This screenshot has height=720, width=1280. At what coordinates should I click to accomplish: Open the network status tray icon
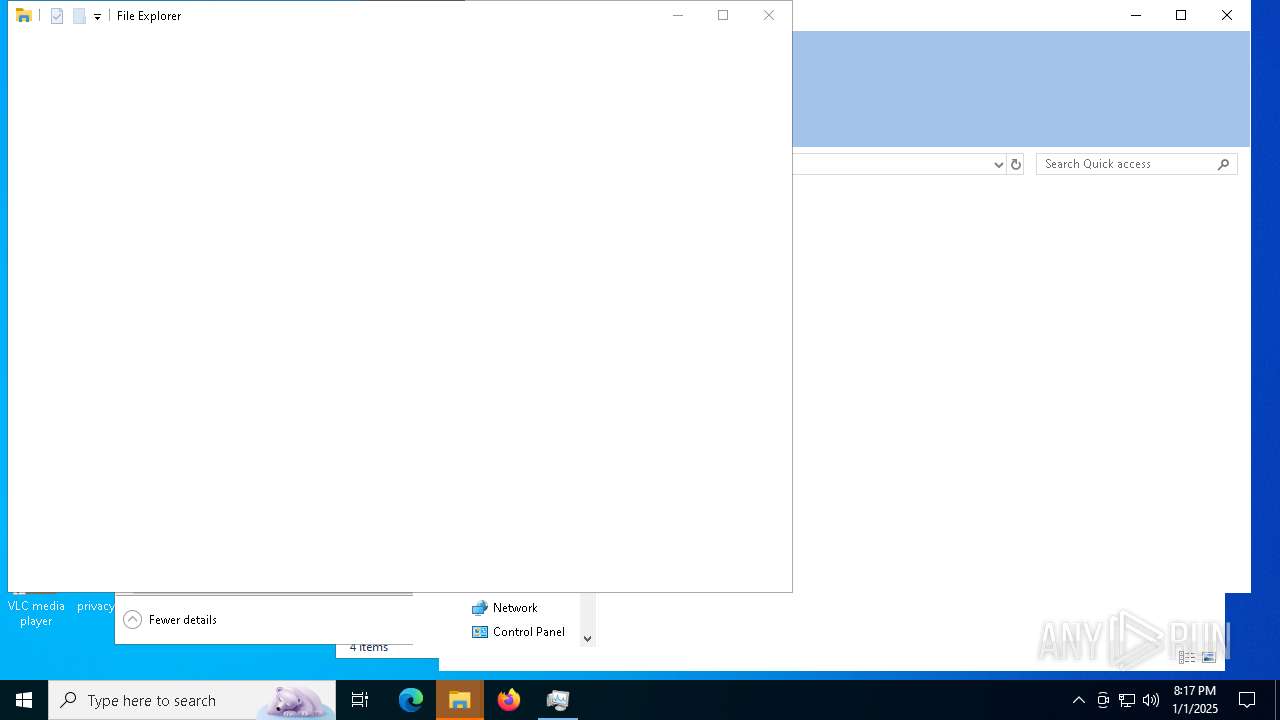click(x=1127, y=700)
